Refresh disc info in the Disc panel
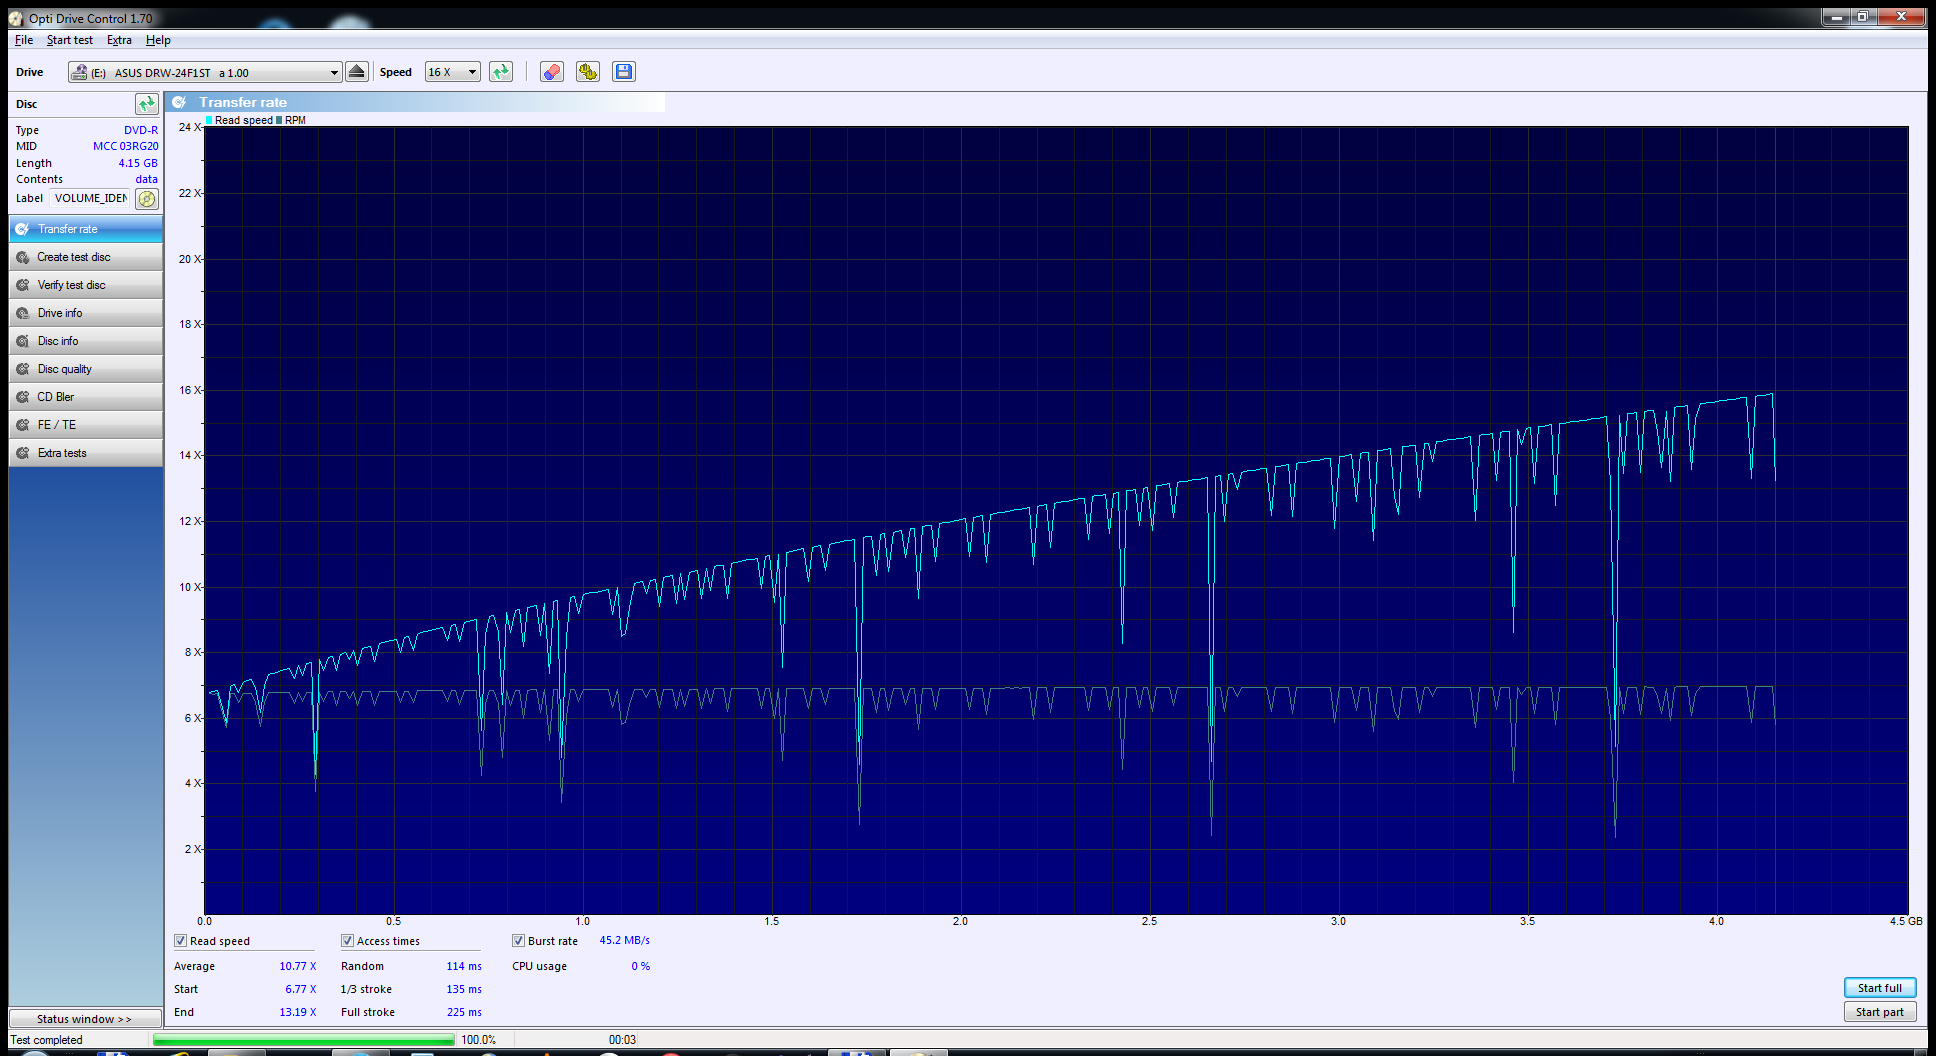This screenshot has width=1936, height=1056. click(x=146, y=104)
